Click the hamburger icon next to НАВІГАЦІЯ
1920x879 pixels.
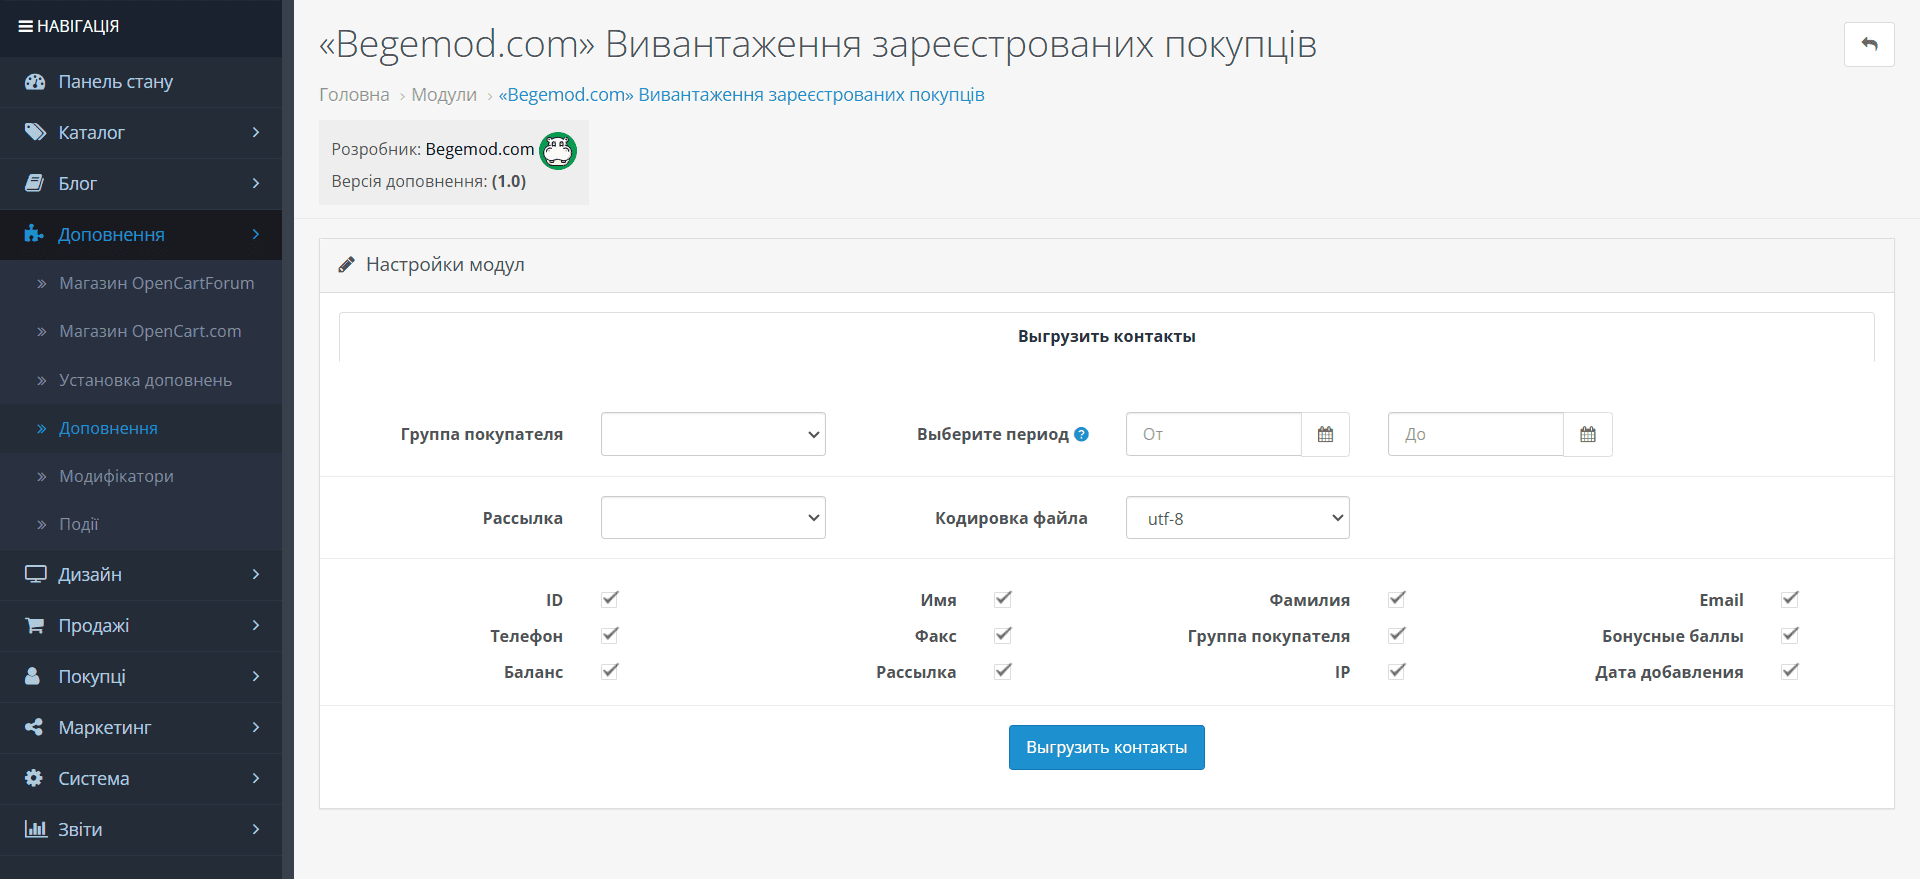point(25,26)
